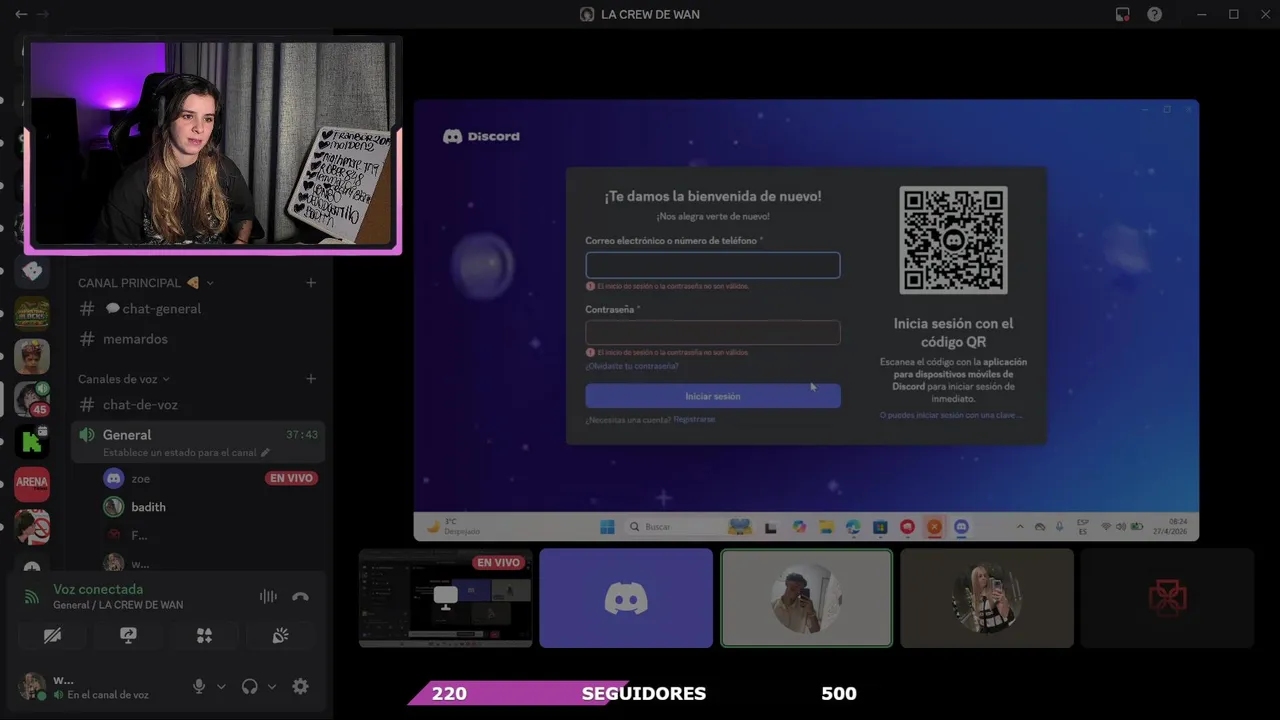Open the Edge taskbar icon in stream
Screen dimensions: 1280x720
(852, 527)
